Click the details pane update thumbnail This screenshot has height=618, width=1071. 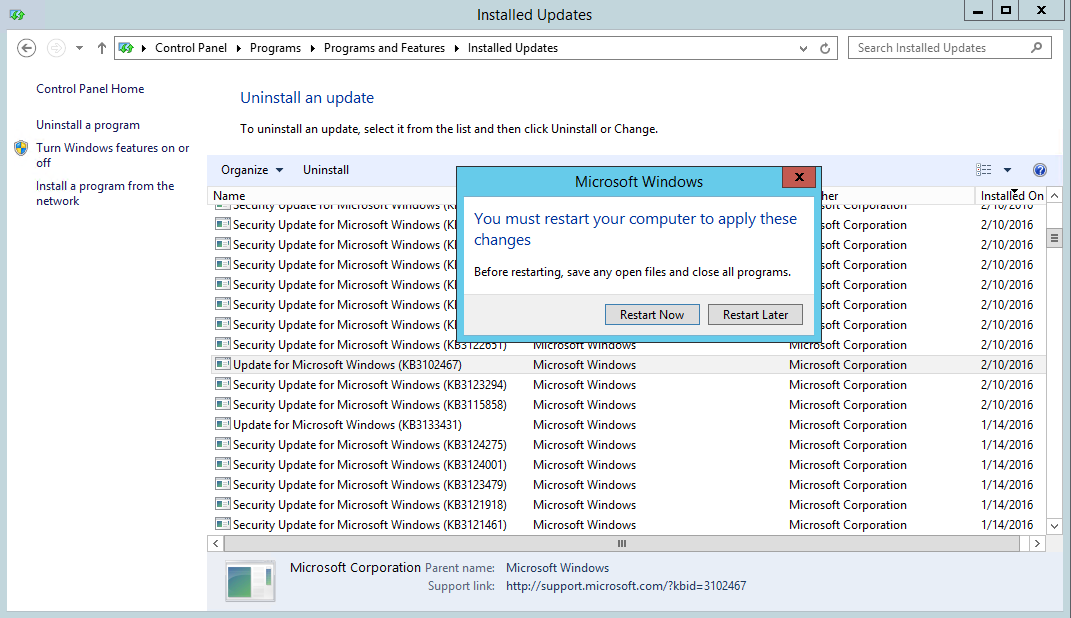click(x=250, y=581)
